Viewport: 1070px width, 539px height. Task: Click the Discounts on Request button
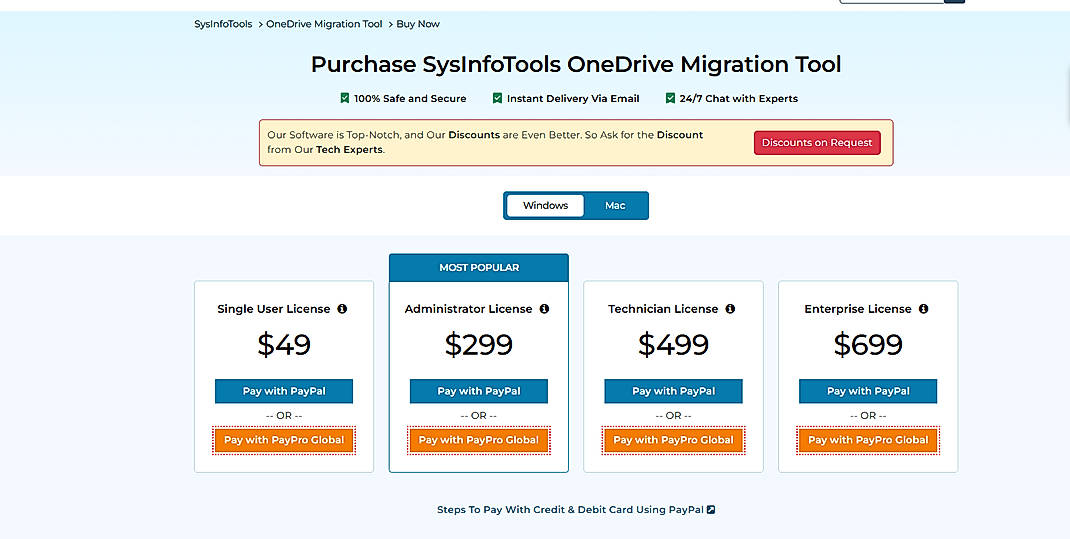(817, 143)
